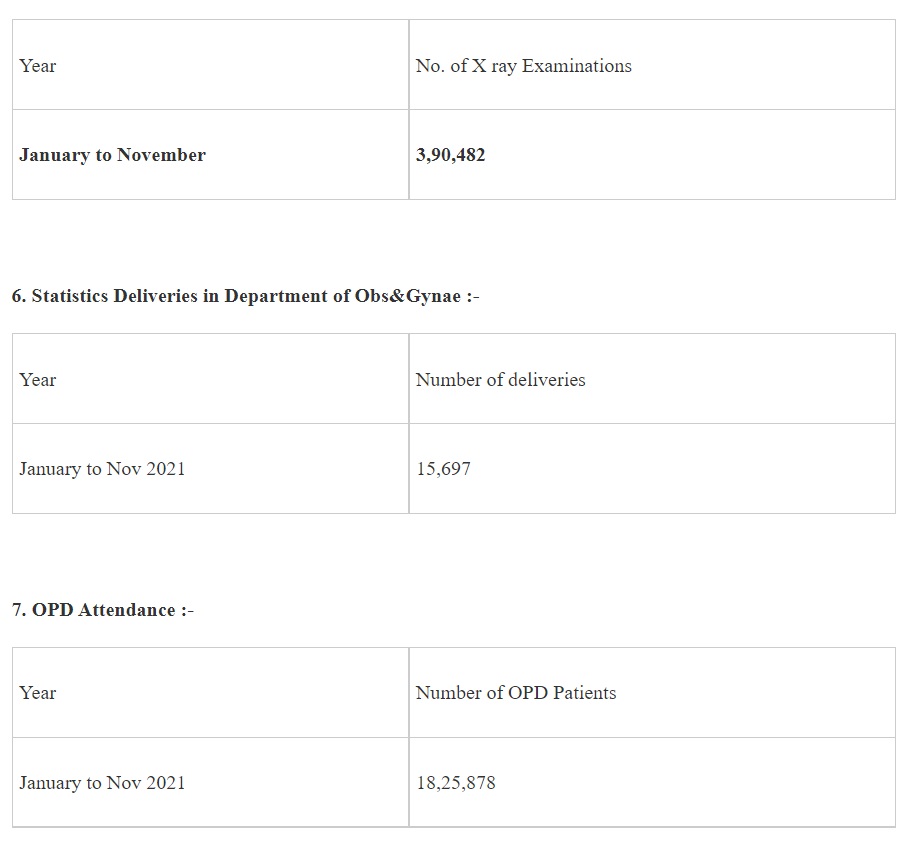Select the 'No. of X ray Examinations' header cell

tap(523, 66)
